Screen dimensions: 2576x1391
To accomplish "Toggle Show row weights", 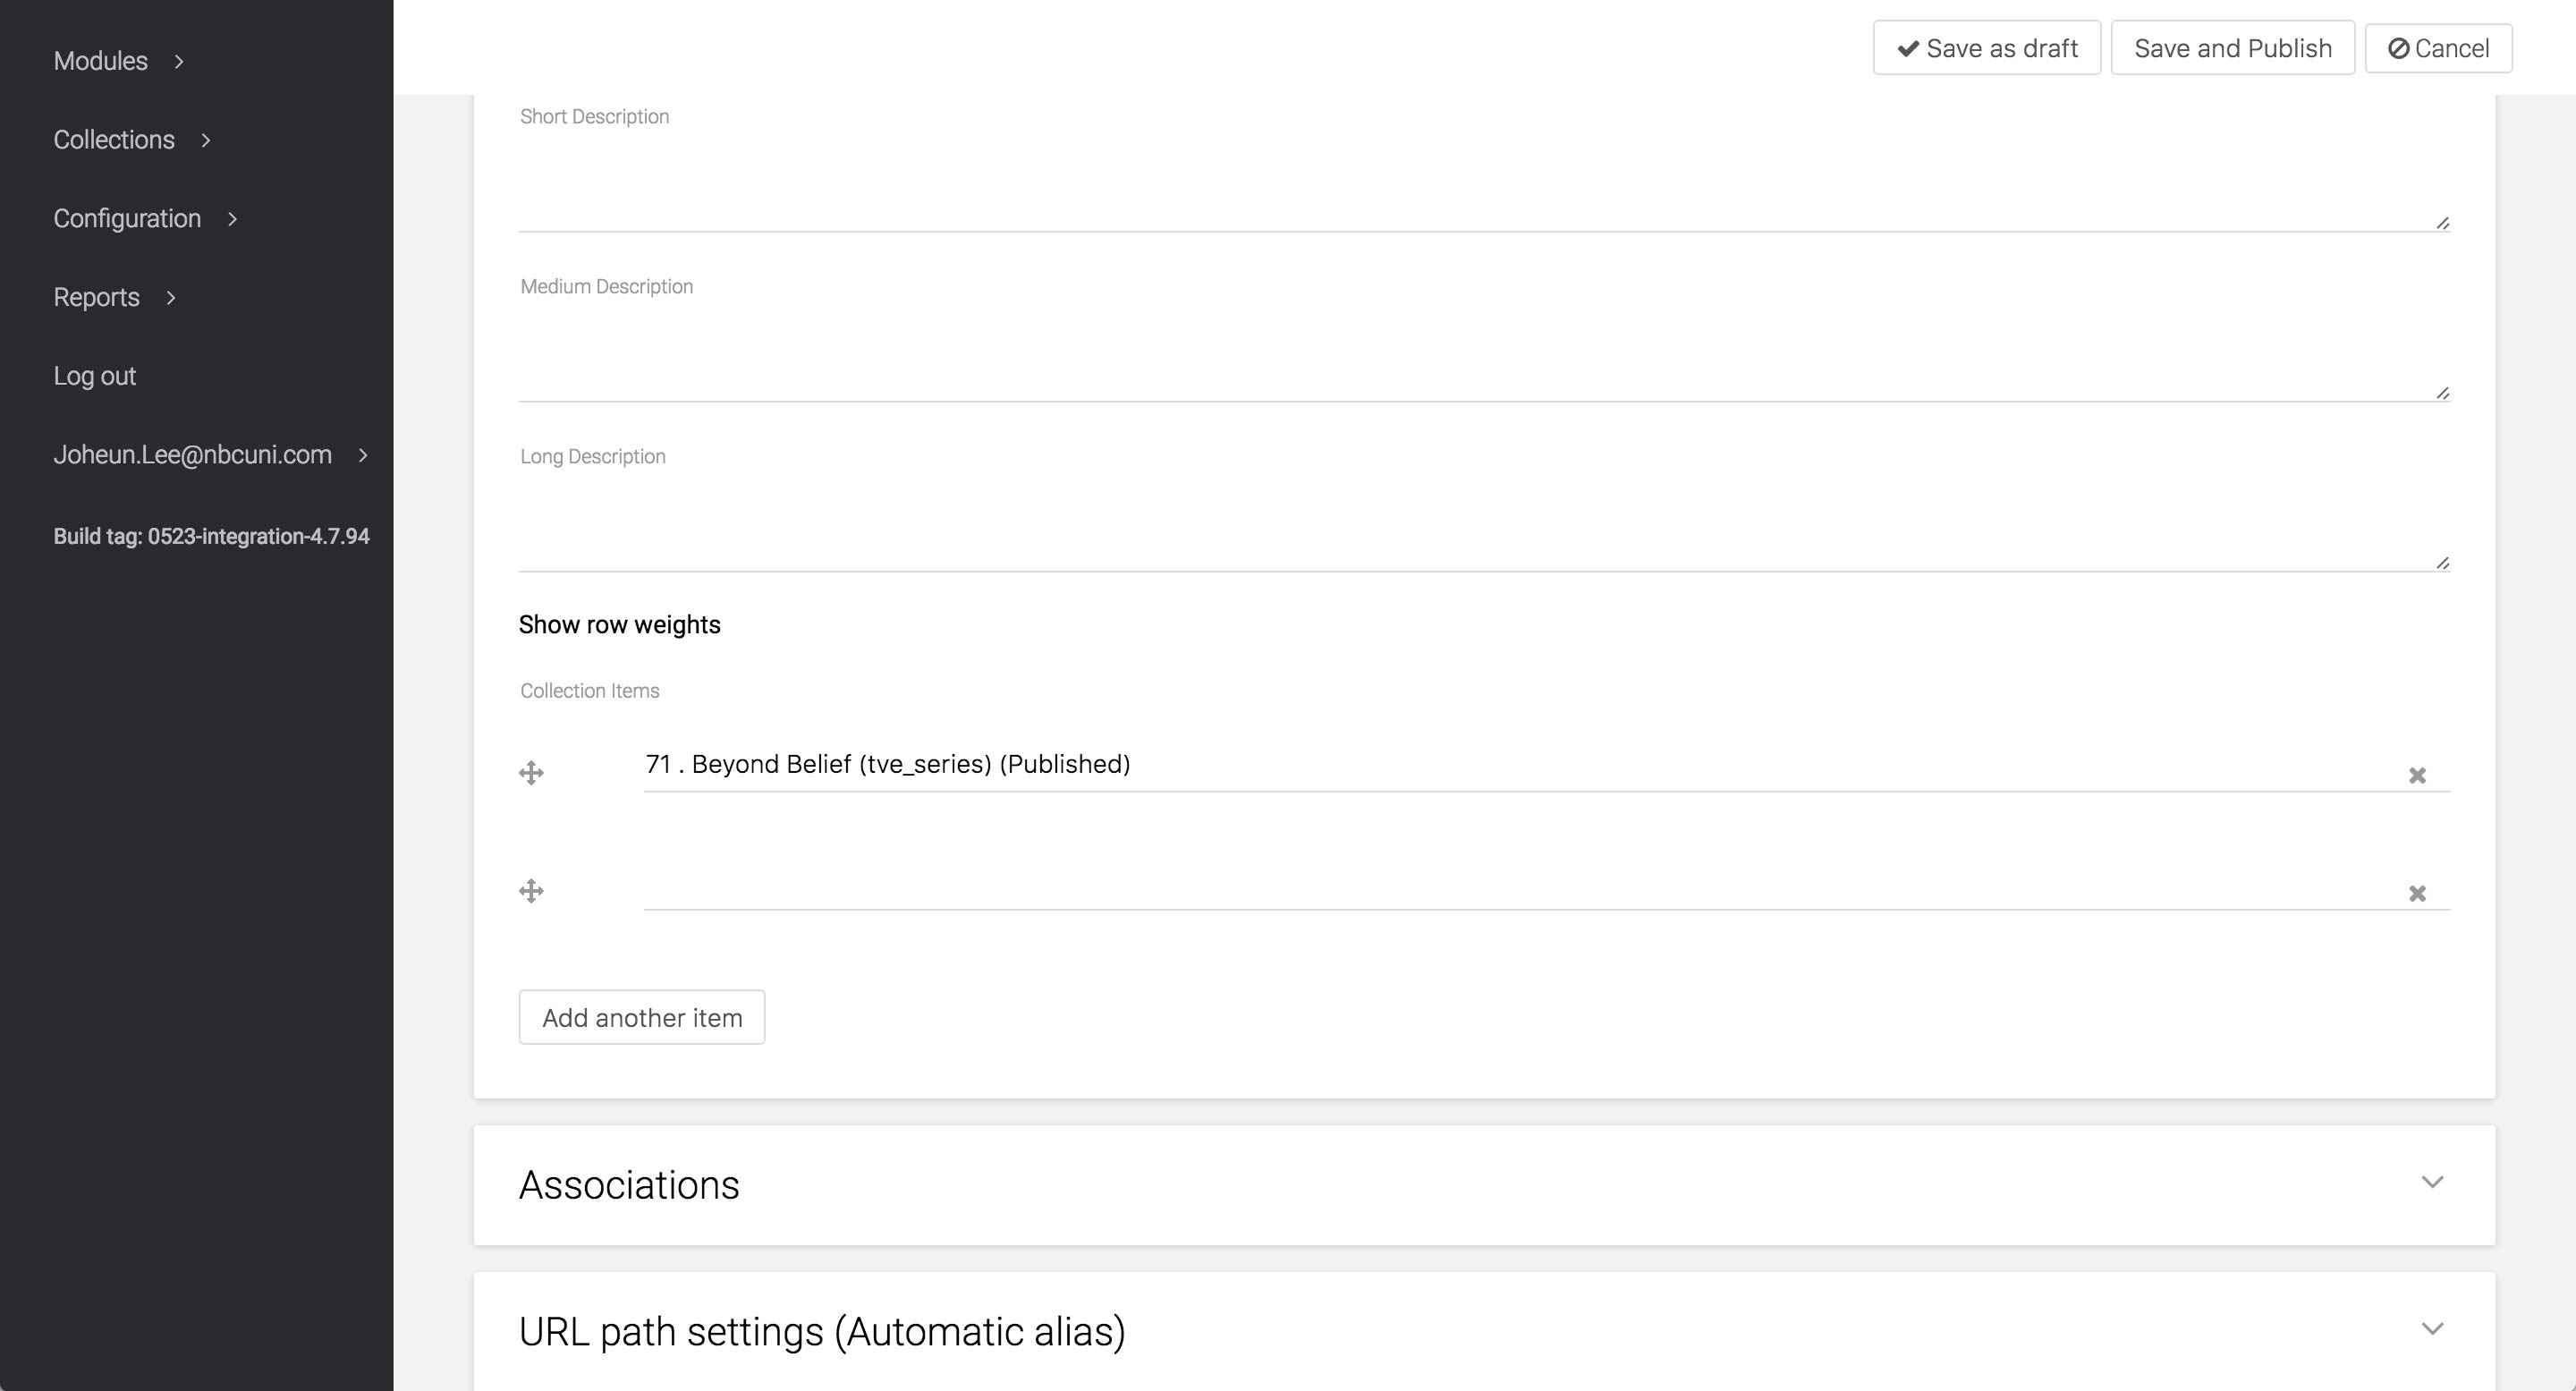I will 619,625.
